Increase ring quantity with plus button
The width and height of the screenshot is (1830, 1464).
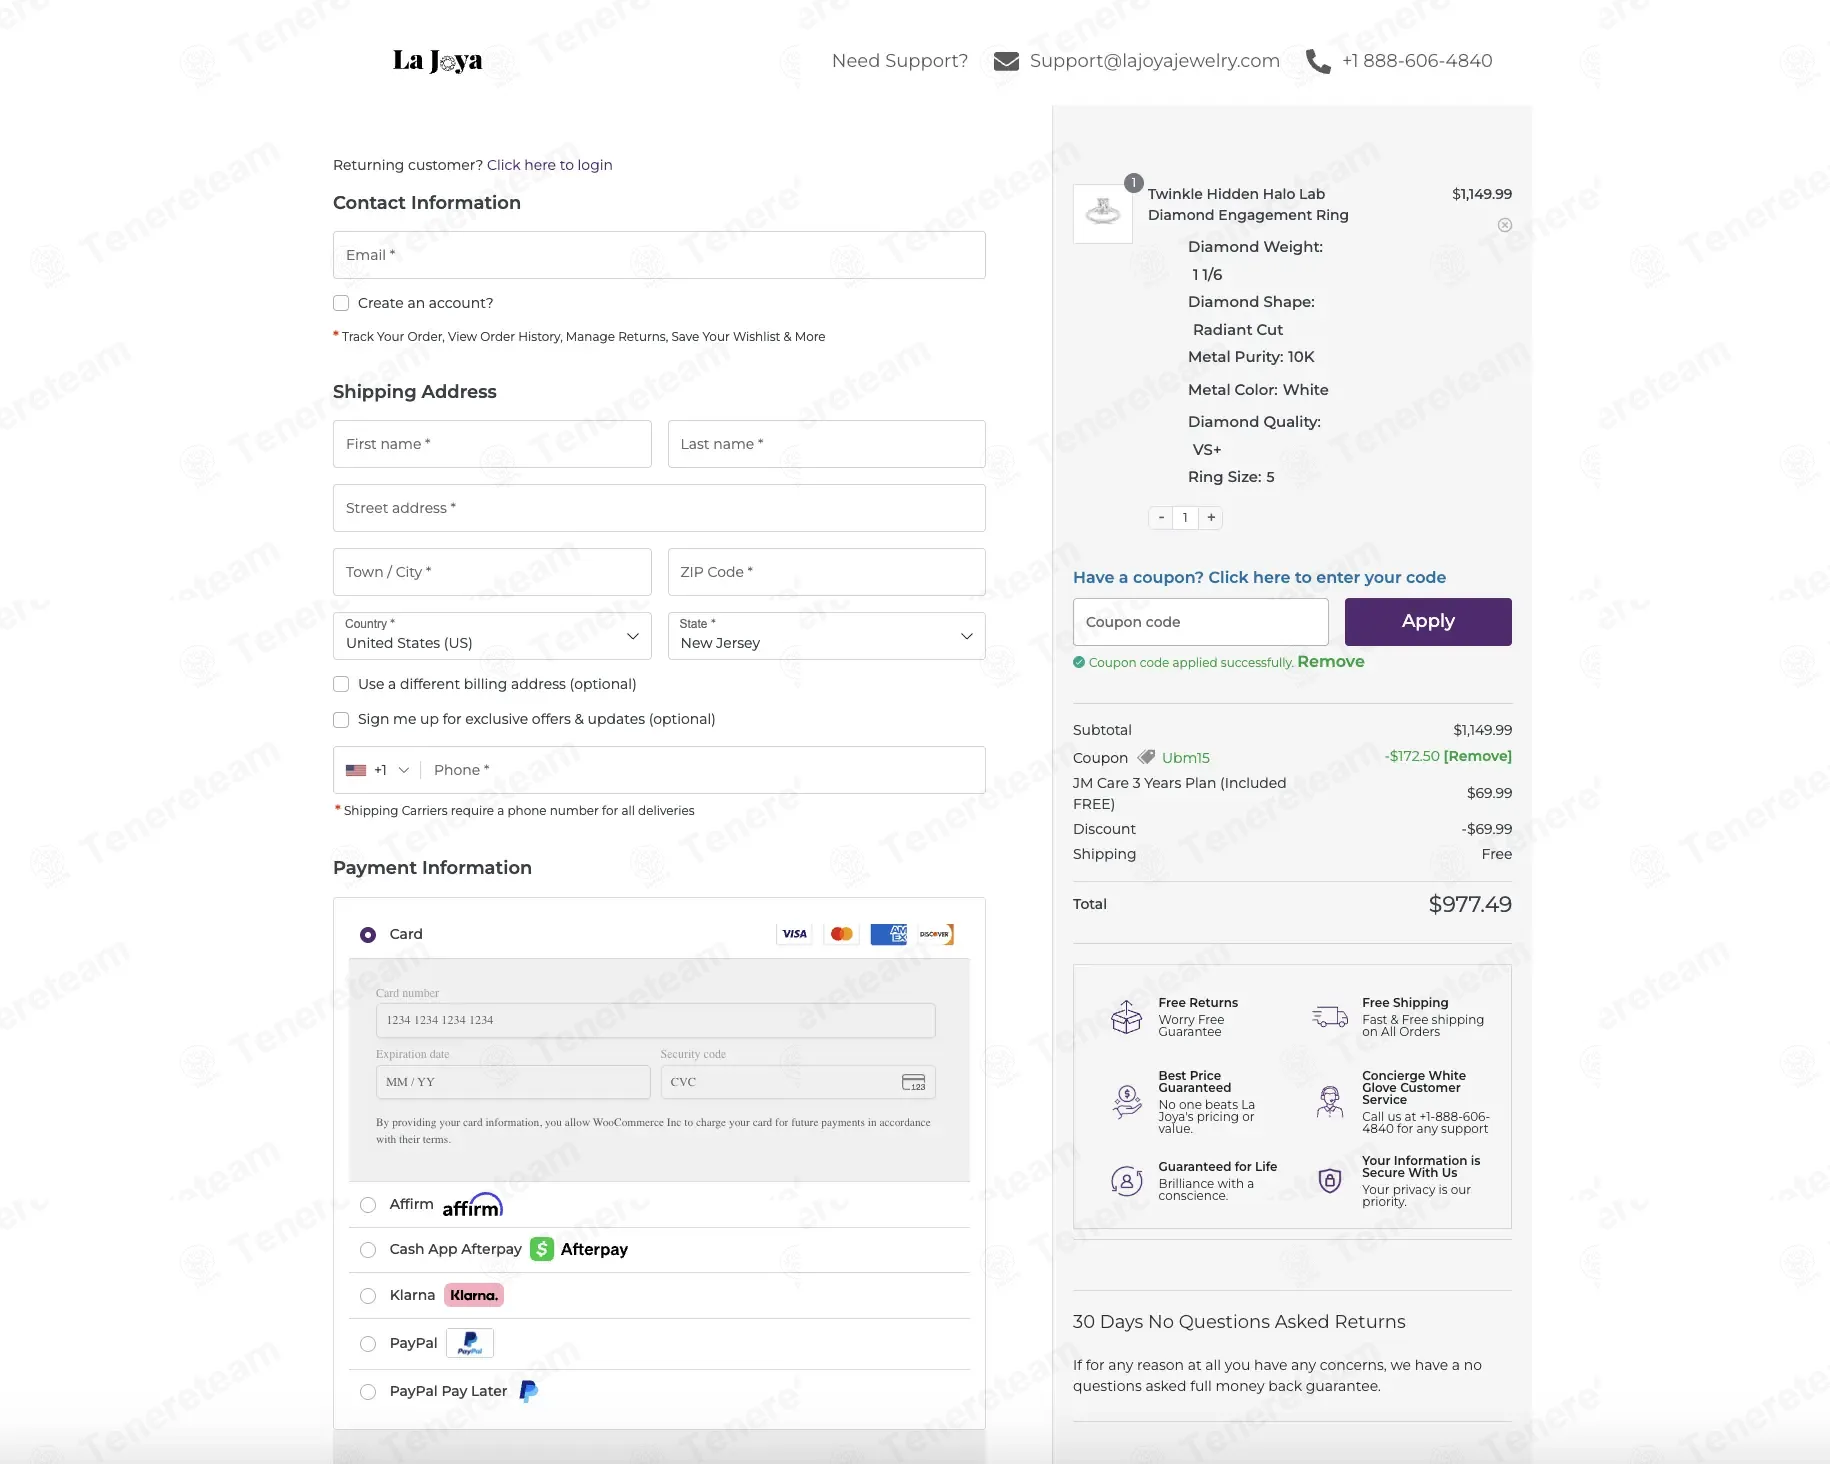pos(1211,518)
